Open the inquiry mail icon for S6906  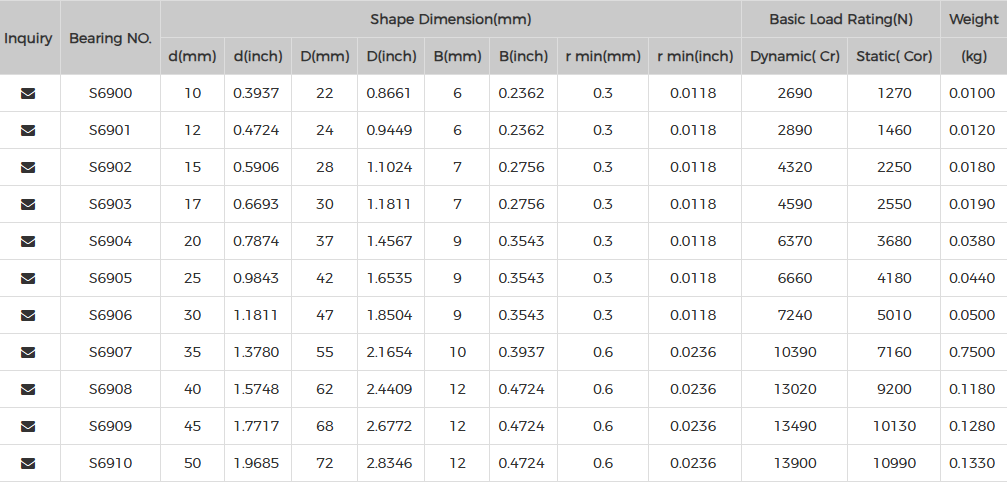(28, 315)
